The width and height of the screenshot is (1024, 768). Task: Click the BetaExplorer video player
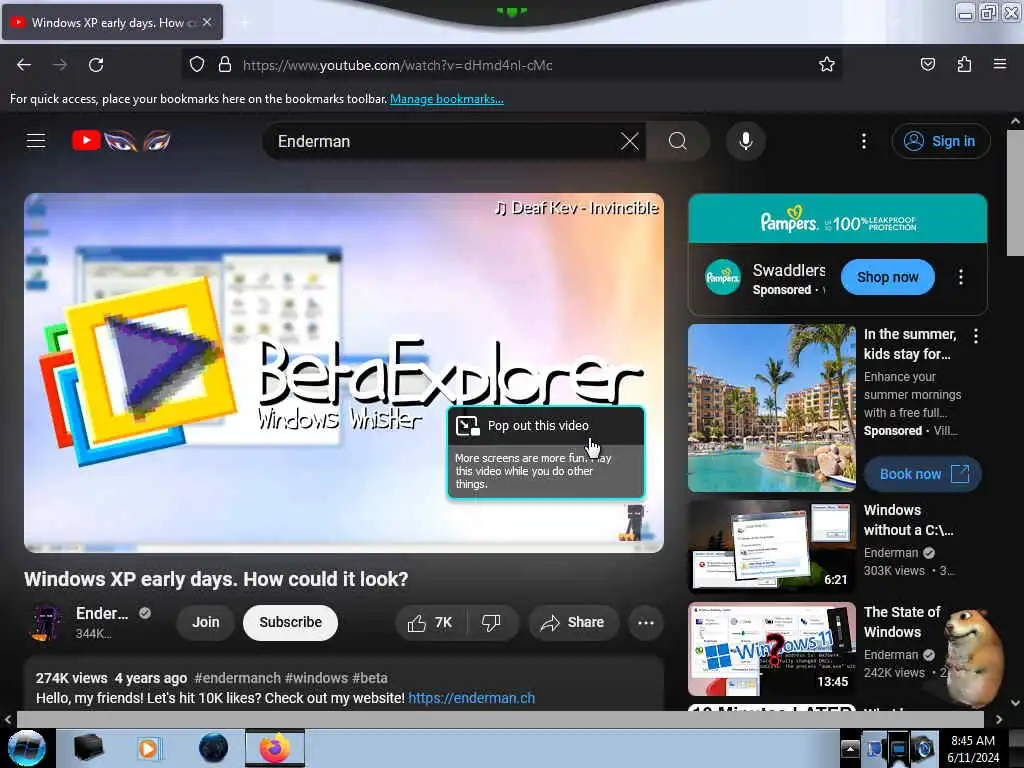coord(344,373)
